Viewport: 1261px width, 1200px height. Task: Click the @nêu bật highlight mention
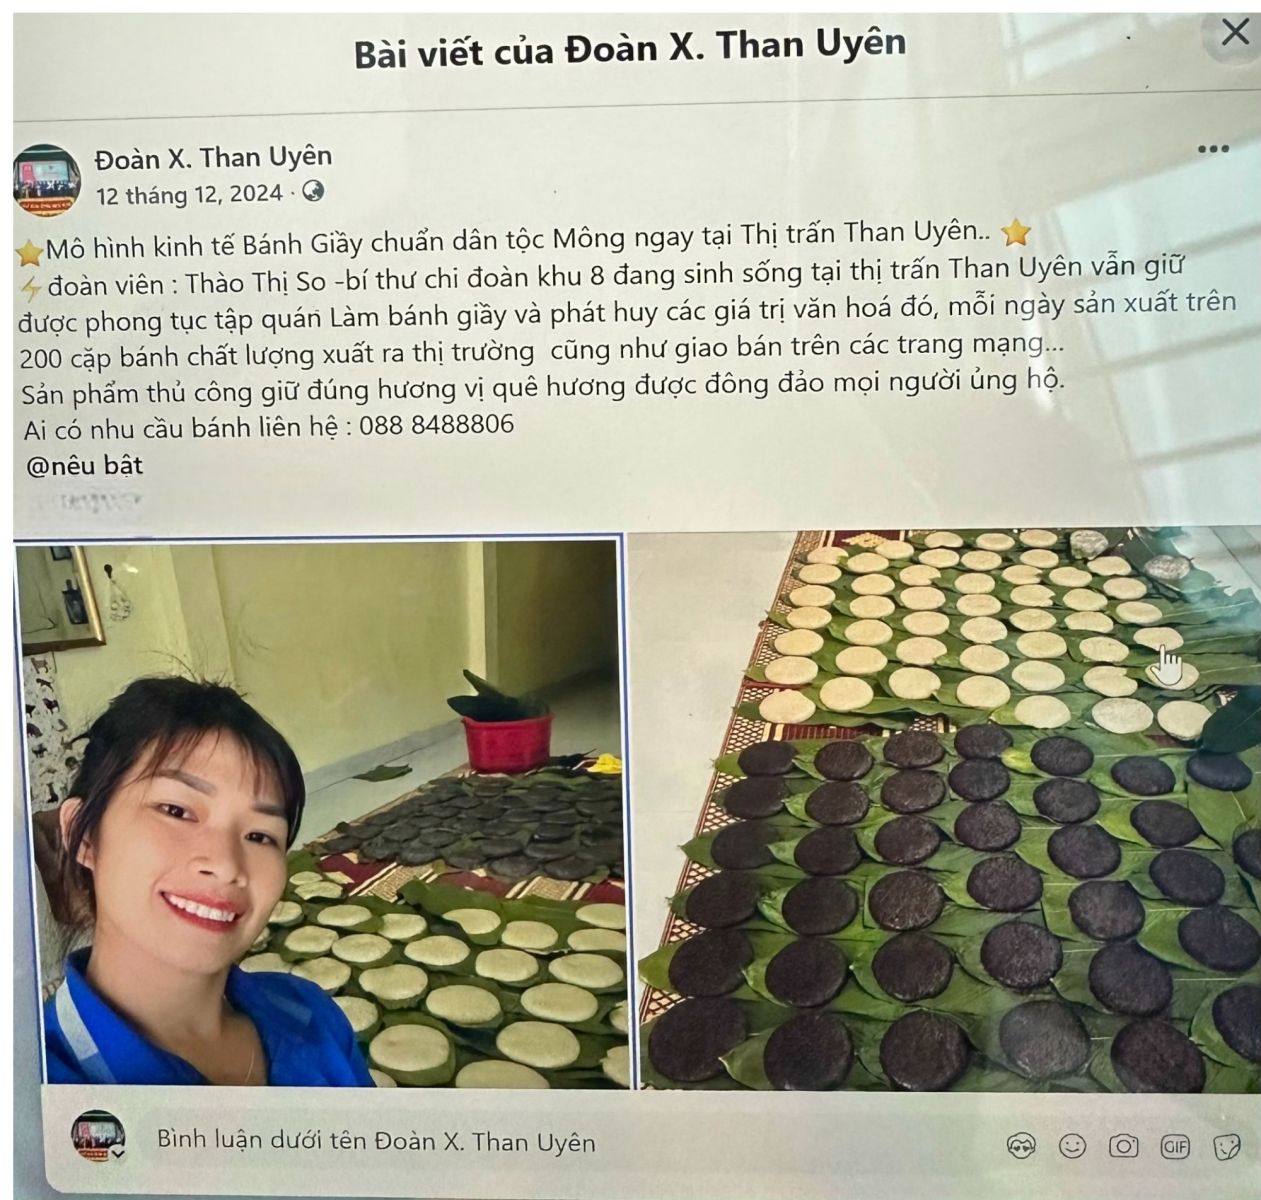(x=84, y=465)
